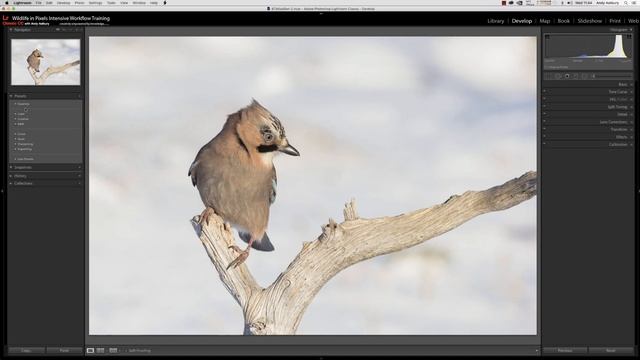Switch to the Map module

click(544, 21)
